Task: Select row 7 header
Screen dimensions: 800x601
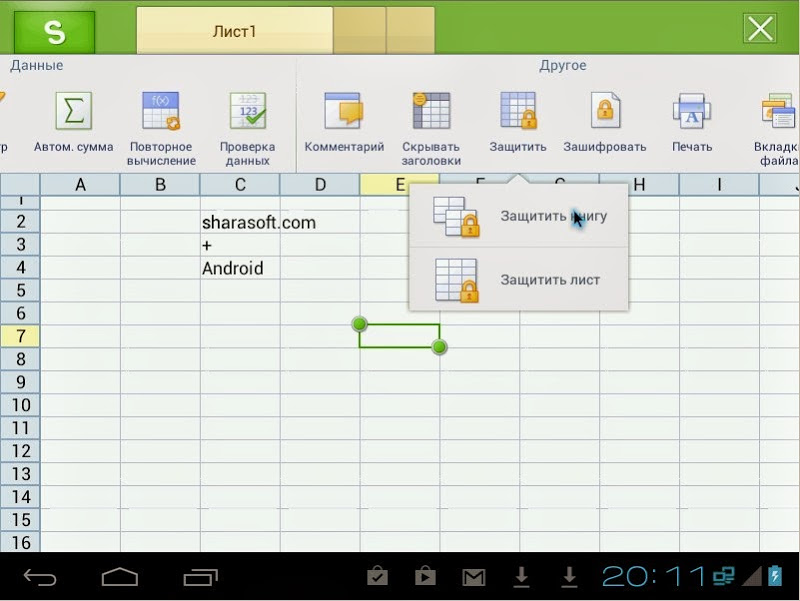Action: pos(20,336)
